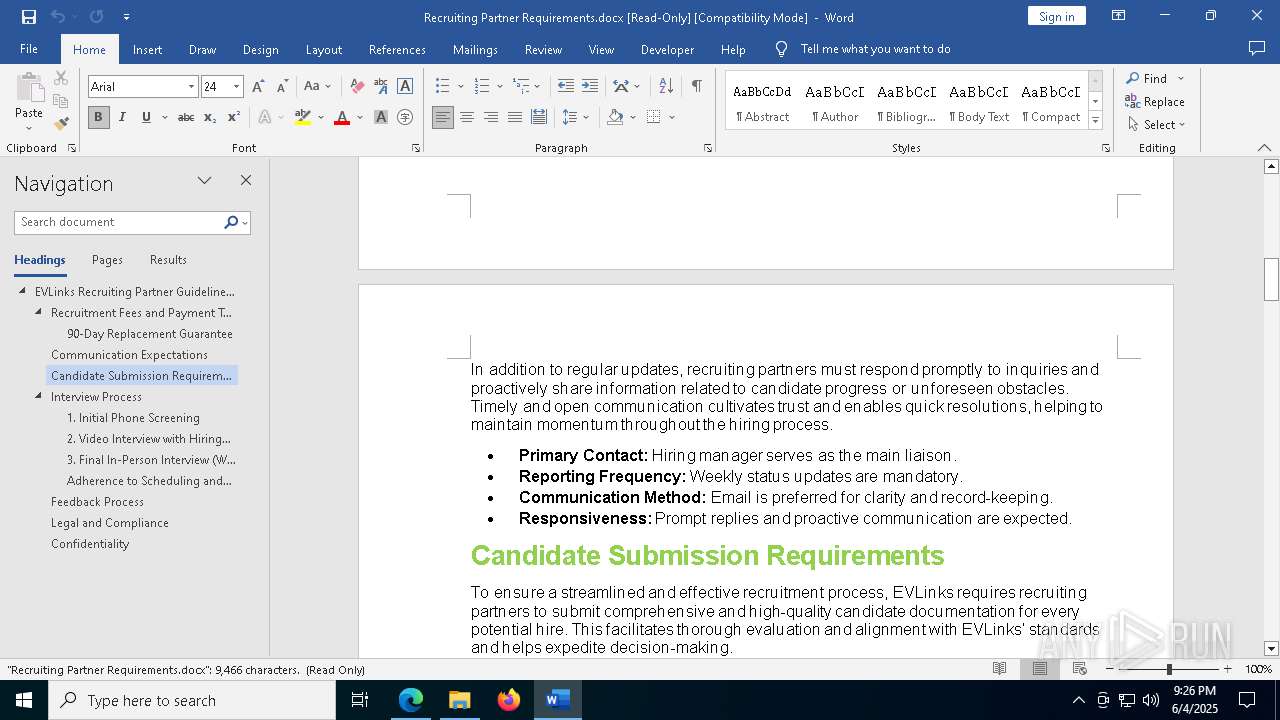This screenshot has height=720, width=1280.
Task: Click the Clear All Formatting icon
Action: click(x=357, y=87)
